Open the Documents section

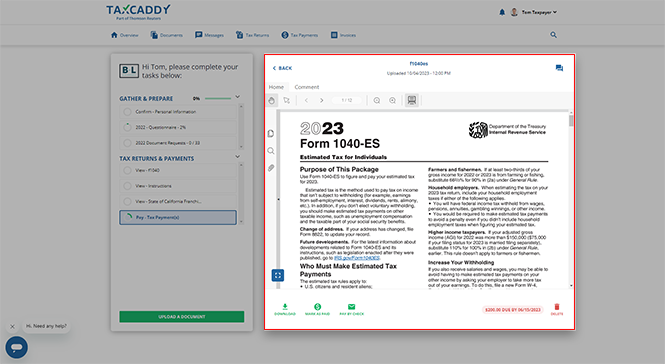(x=166, y=35)
